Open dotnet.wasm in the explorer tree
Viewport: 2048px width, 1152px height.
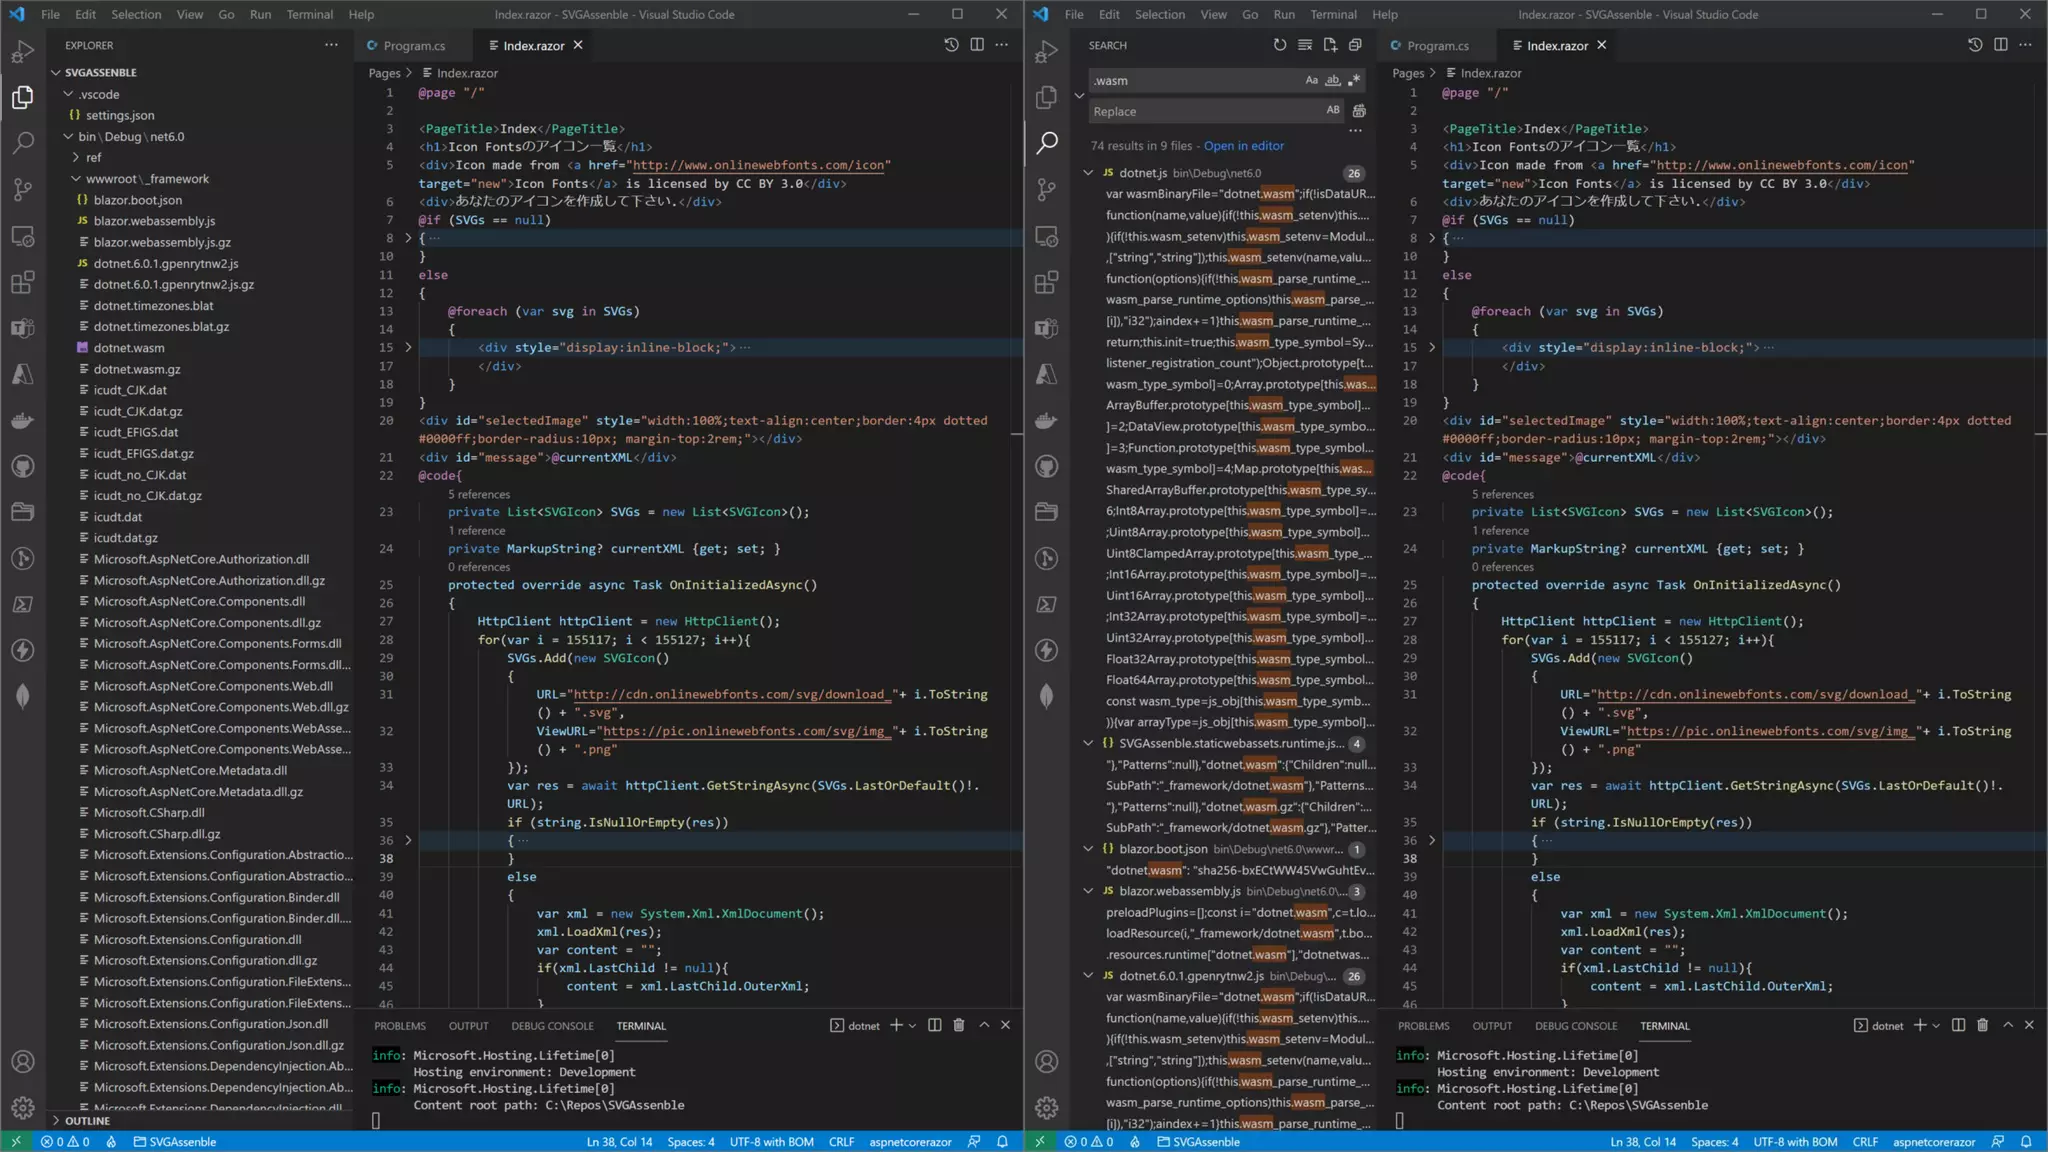coord(129,348)
